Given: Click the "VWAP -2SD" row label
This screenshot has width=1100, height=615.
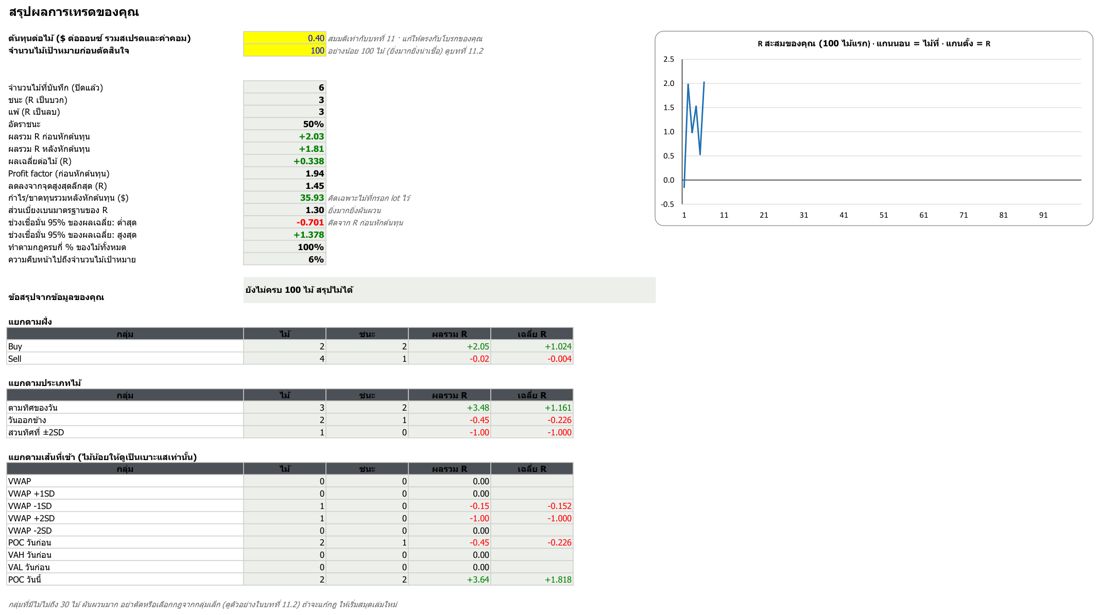Looking at the screenshot, I should (x=125, y=530).
